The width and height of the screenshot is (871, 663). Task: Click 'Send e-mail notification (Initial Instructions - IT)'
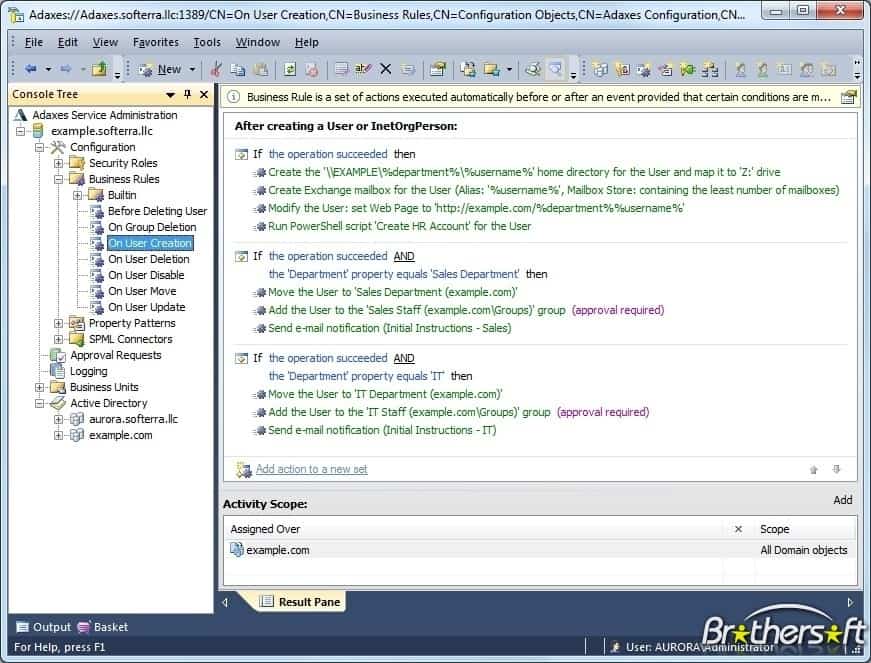[382, 430]
